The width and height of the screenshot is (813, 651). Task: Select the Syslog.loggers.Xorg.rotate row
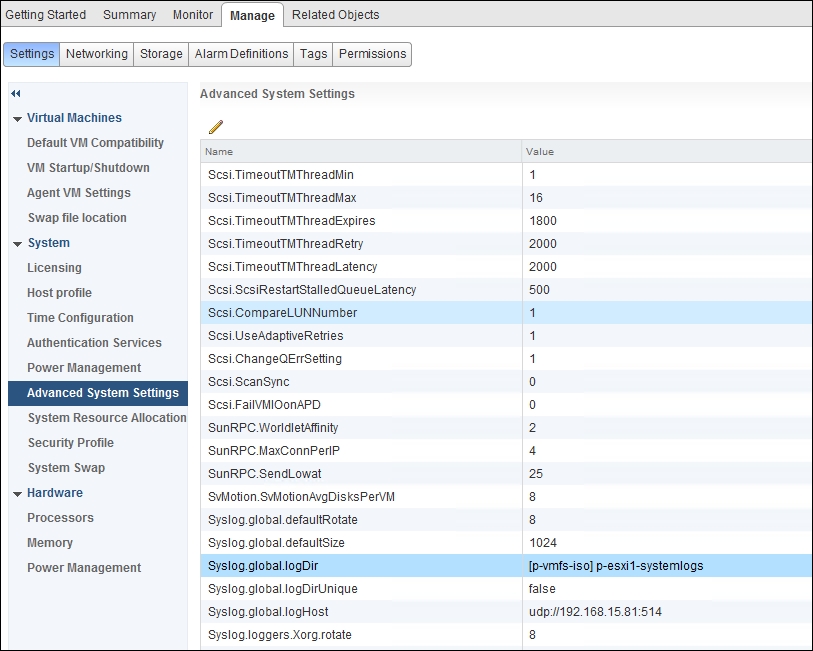click(x=507, y=634)
